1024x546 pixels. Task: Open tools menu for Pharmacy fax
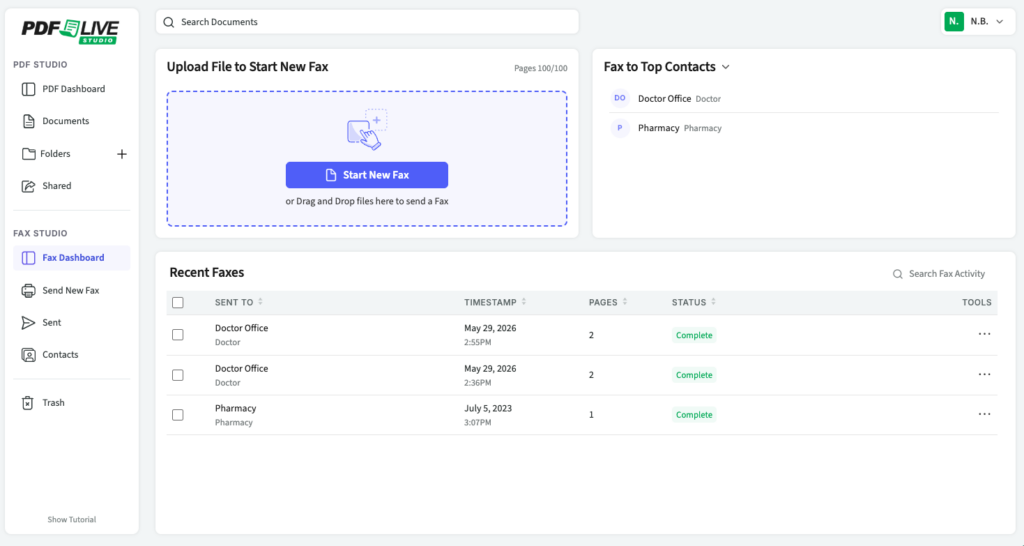pos(984,415)
